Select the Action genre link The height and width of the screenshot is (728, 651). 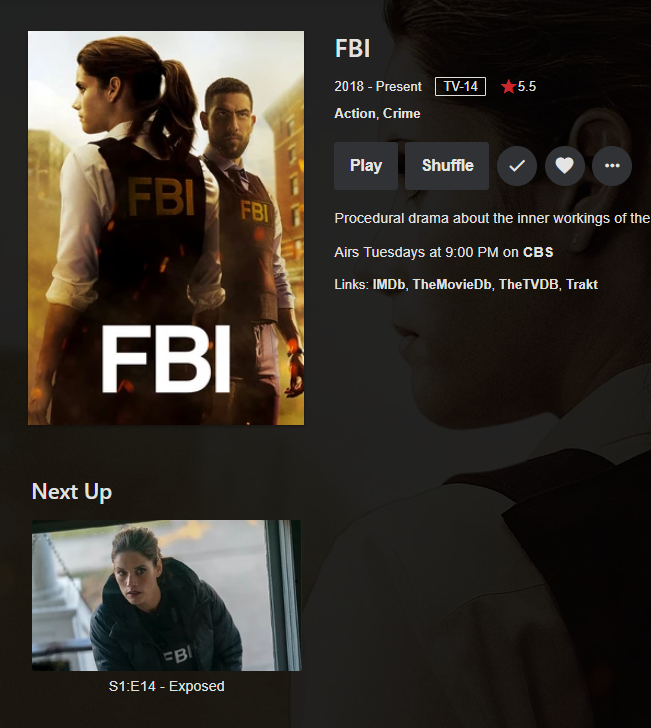355,113
